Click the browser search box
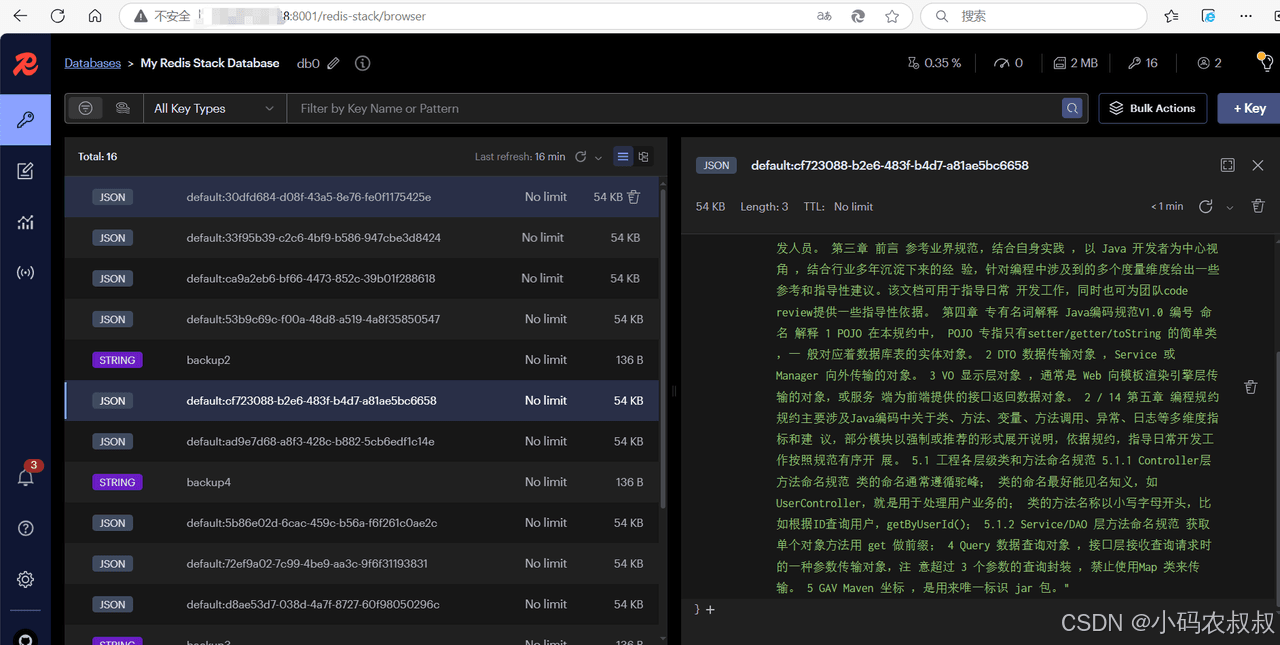The width and height of the screenshot is (1280, 645). click(1034, 16)
